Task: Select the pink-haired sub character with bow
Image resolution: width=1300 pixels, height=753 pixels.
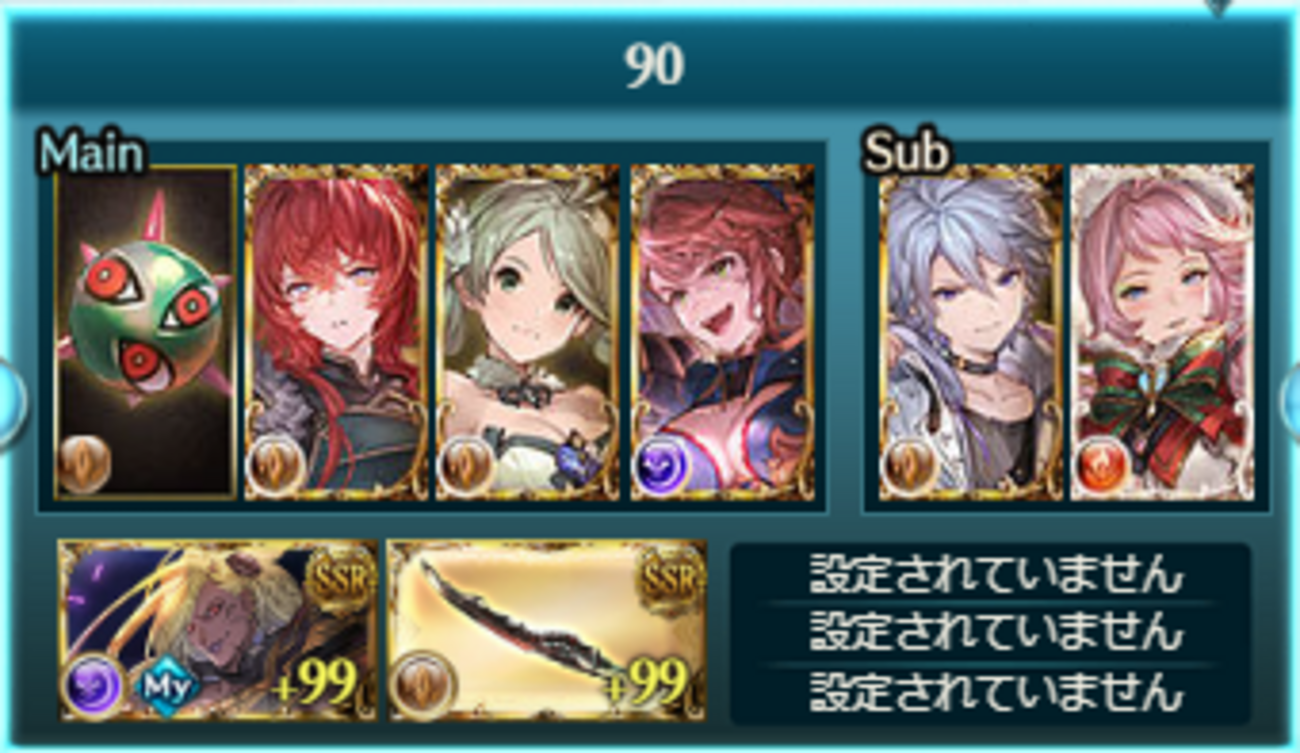Action: [1162, 332]
